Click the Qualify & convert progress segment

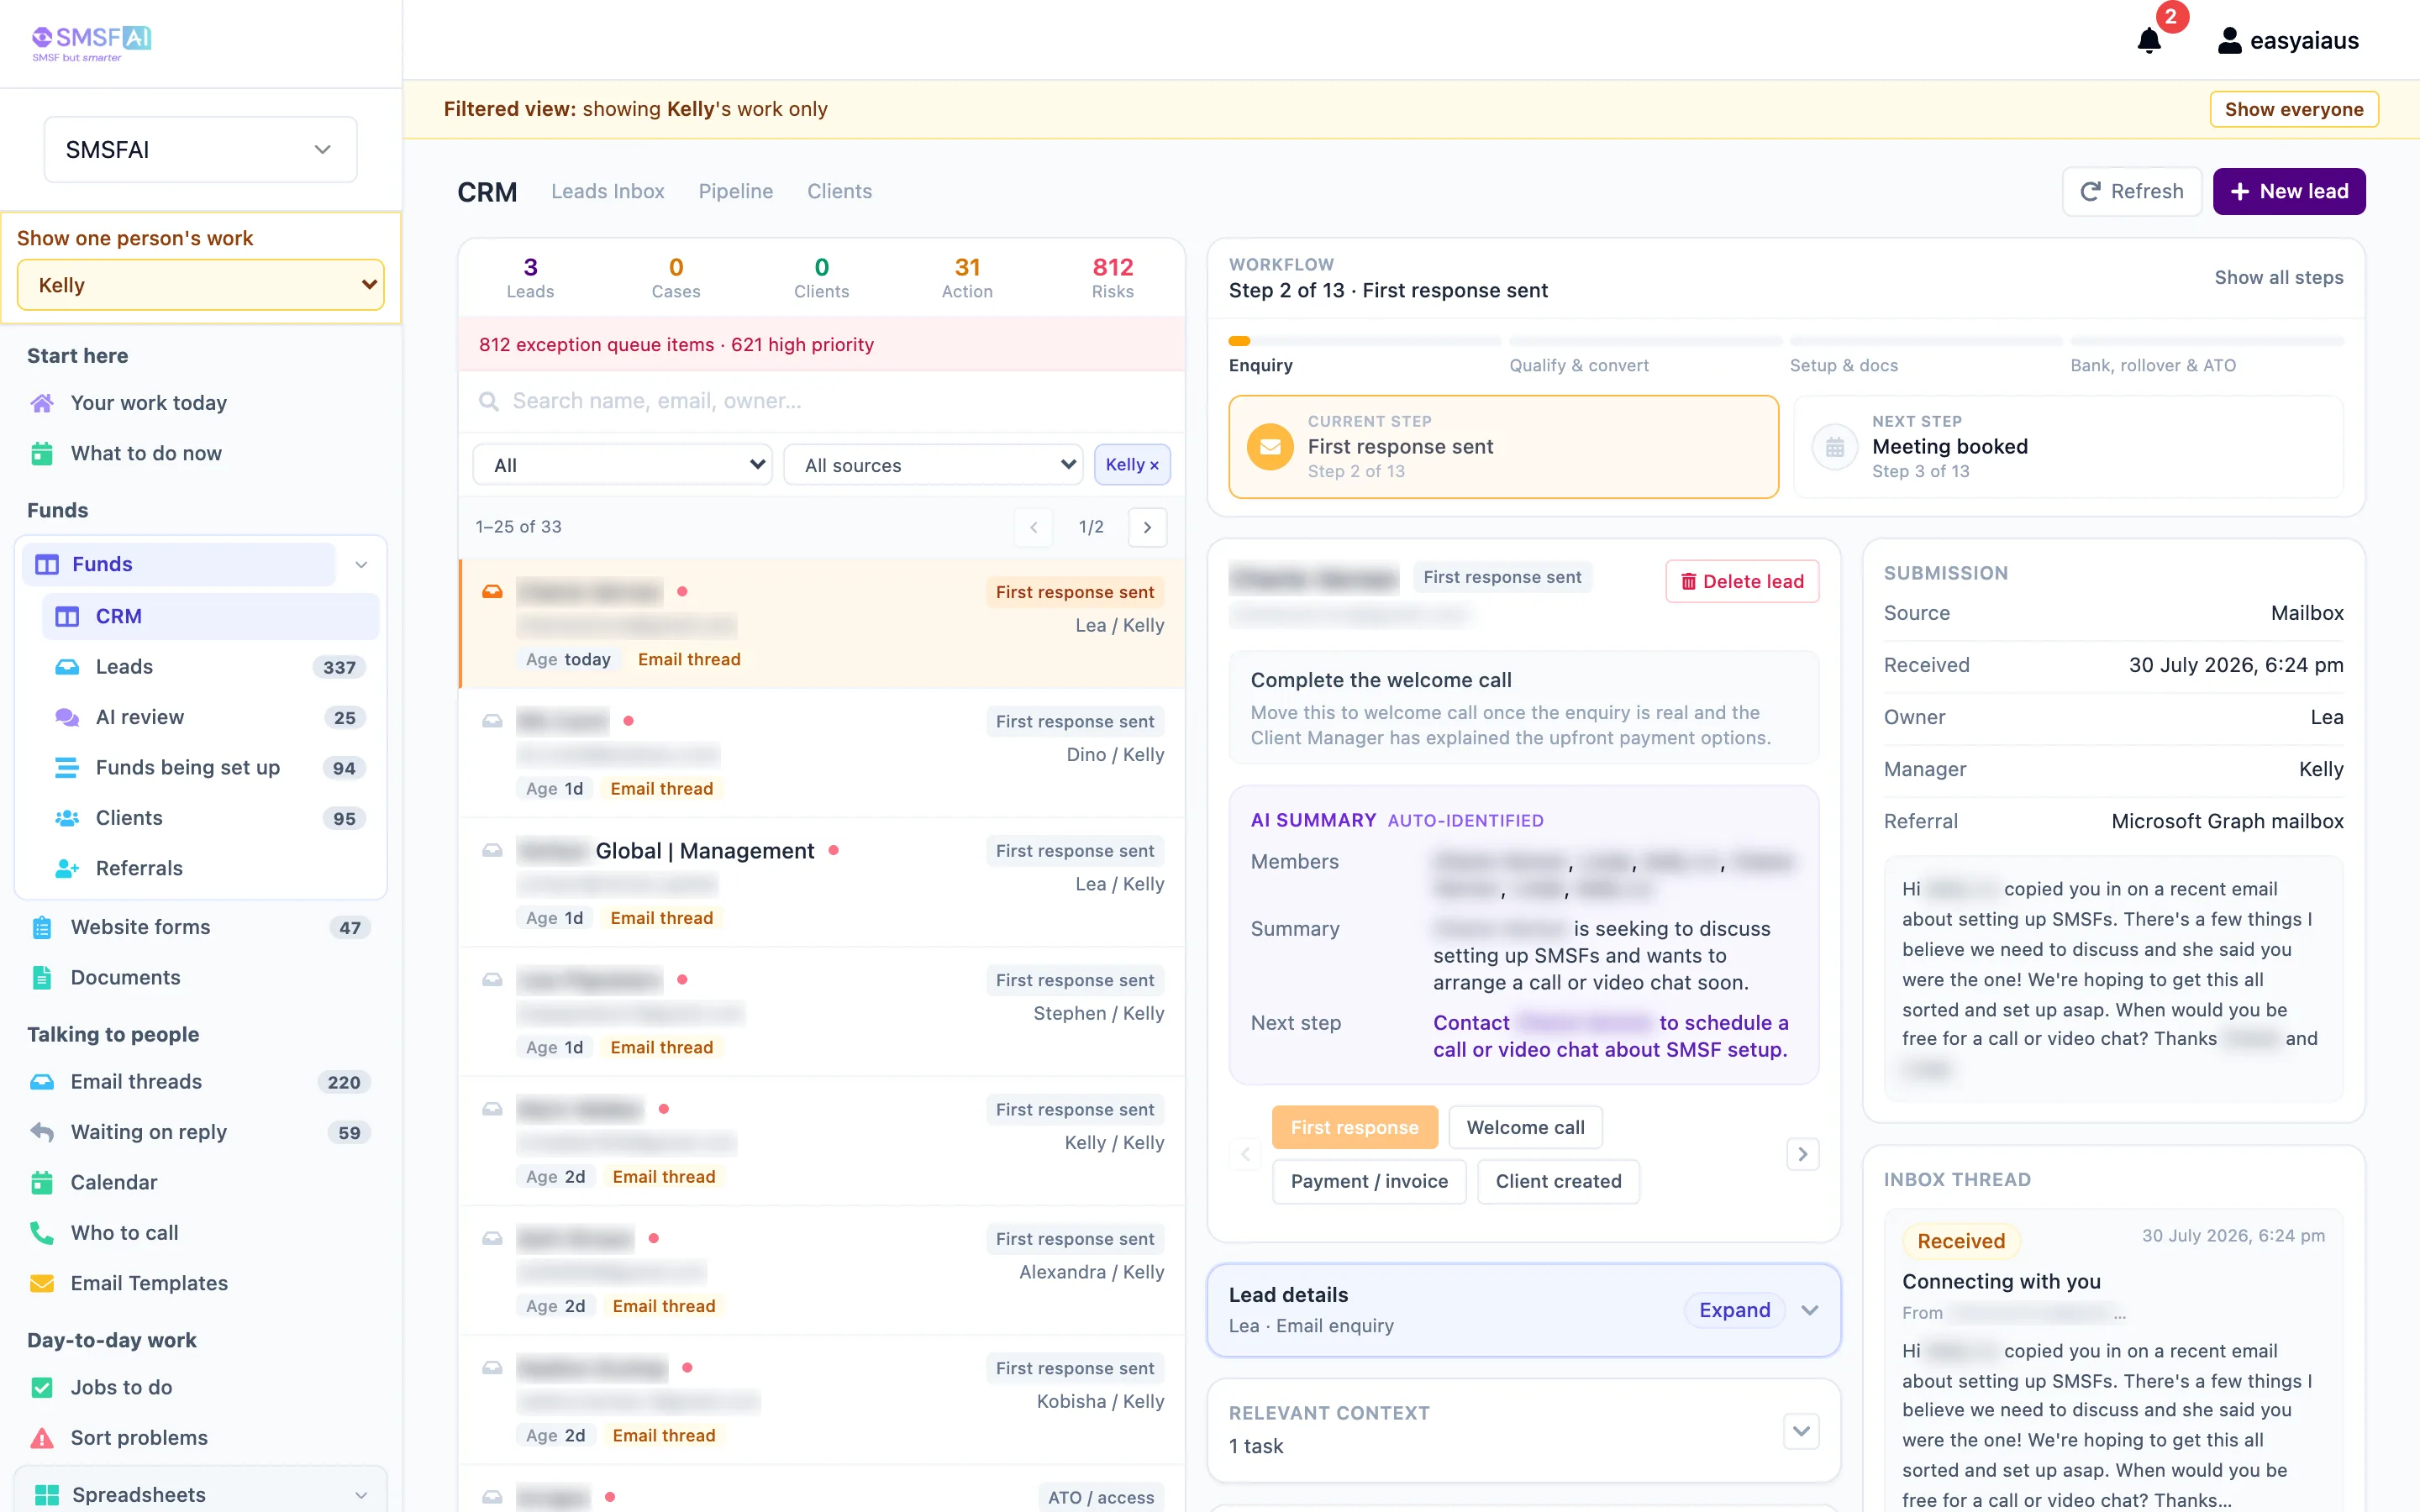tap(1645, 341)
